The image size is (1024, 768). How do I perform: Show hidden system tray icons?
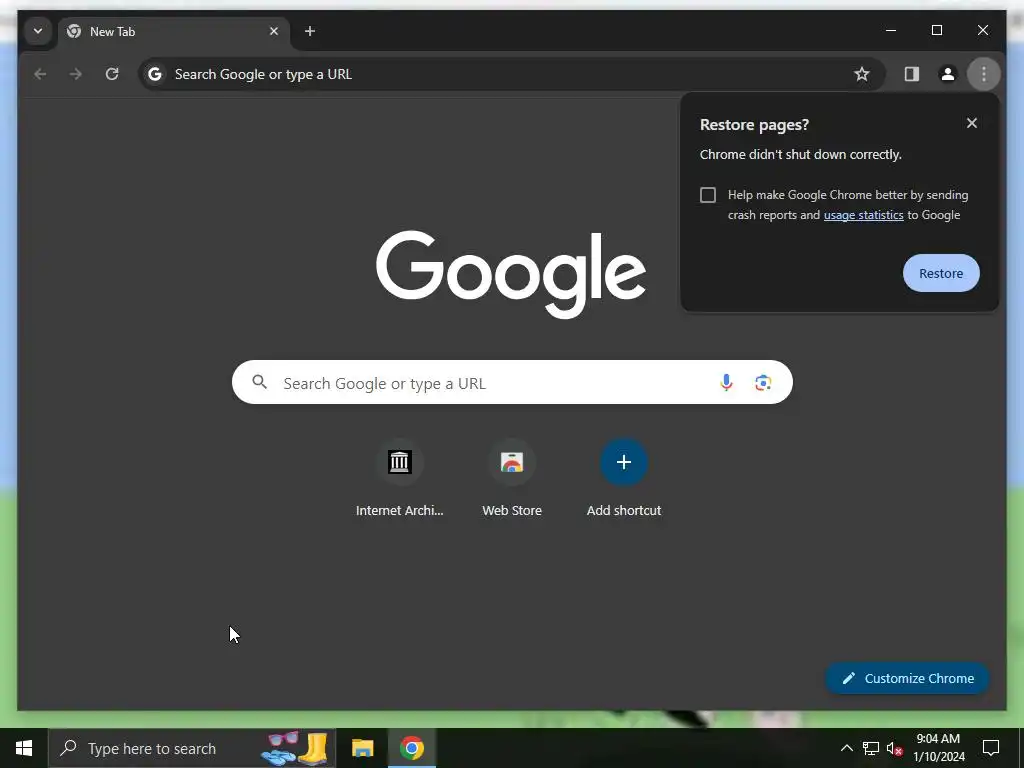(846, 748)
